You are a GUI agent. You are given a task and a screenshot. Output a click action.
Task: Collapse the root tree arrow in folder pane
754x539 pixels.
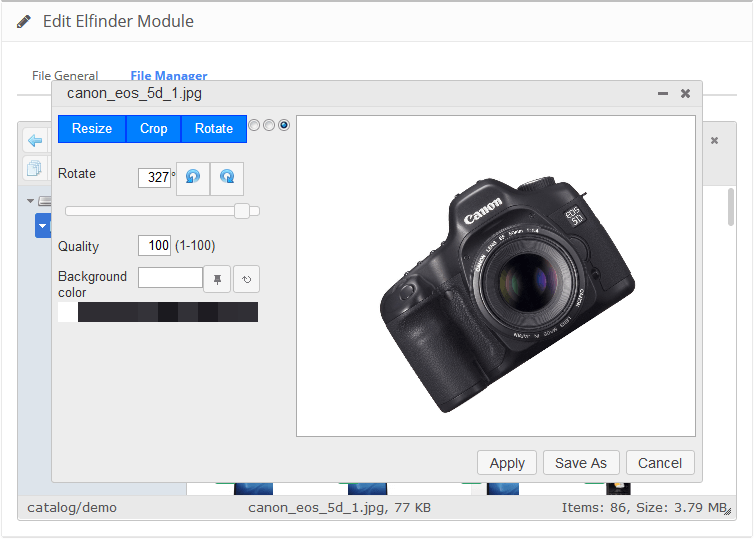coord(30,201)
